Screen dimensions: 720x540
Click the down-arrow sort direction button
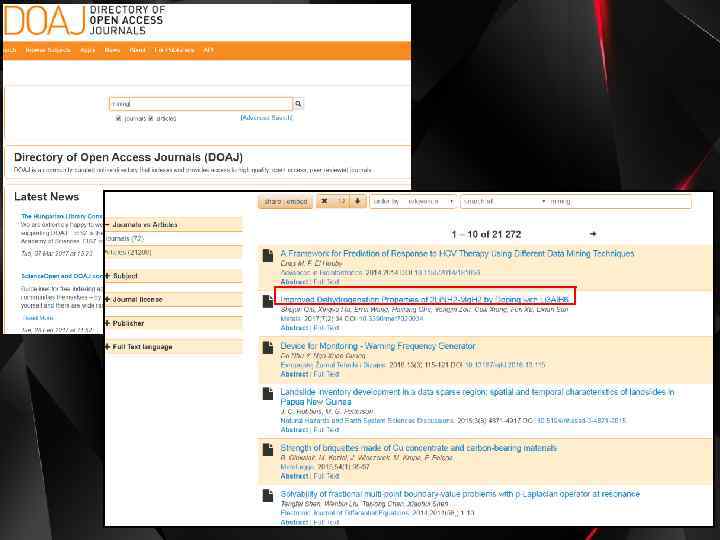[358, 201]
